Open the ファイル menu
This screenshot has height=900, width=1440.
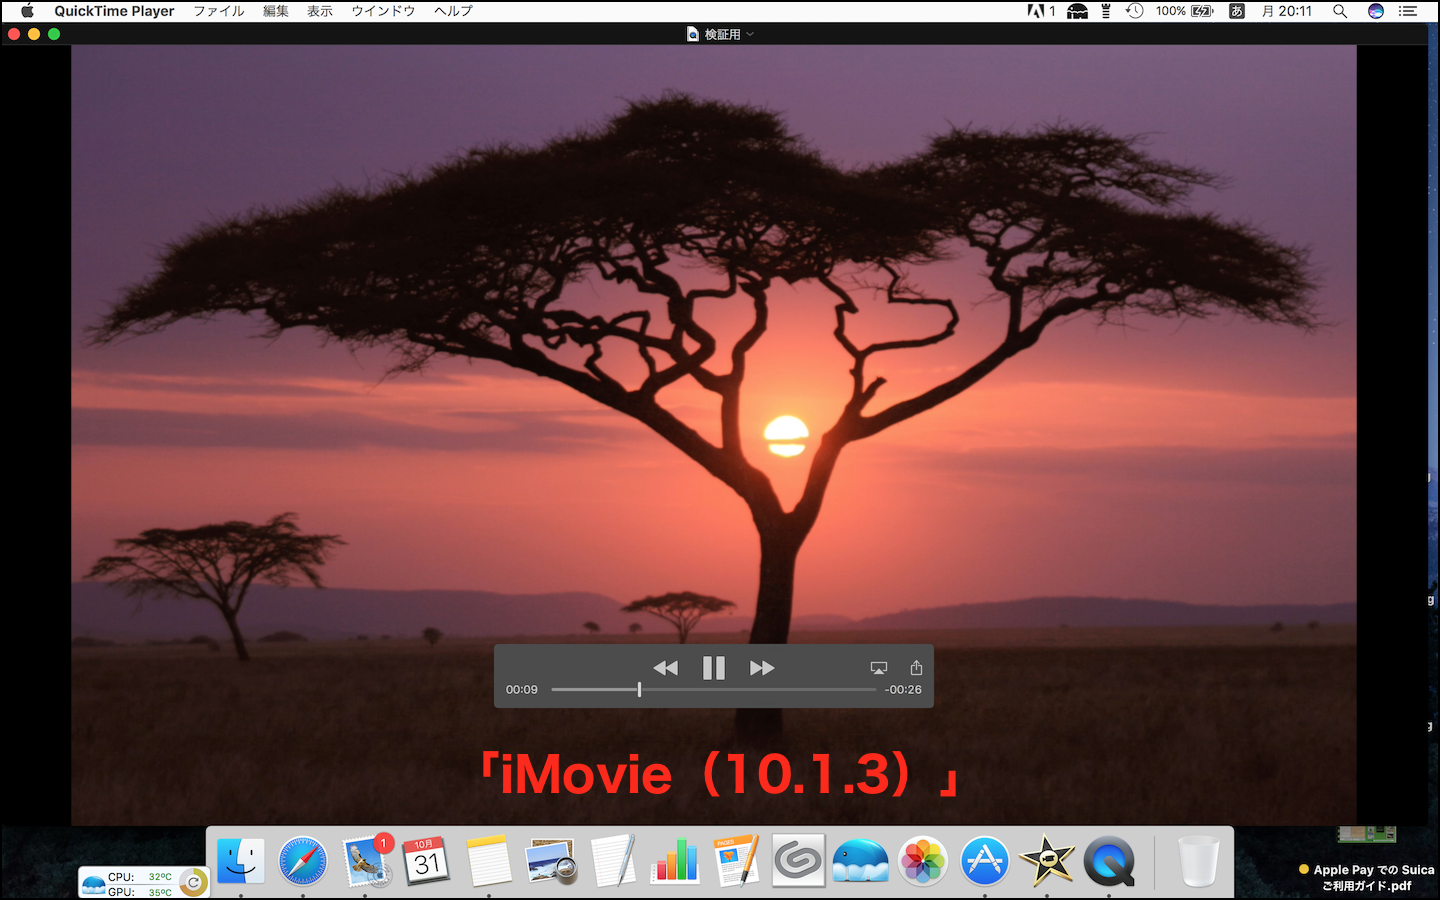(x=219, y=11)
